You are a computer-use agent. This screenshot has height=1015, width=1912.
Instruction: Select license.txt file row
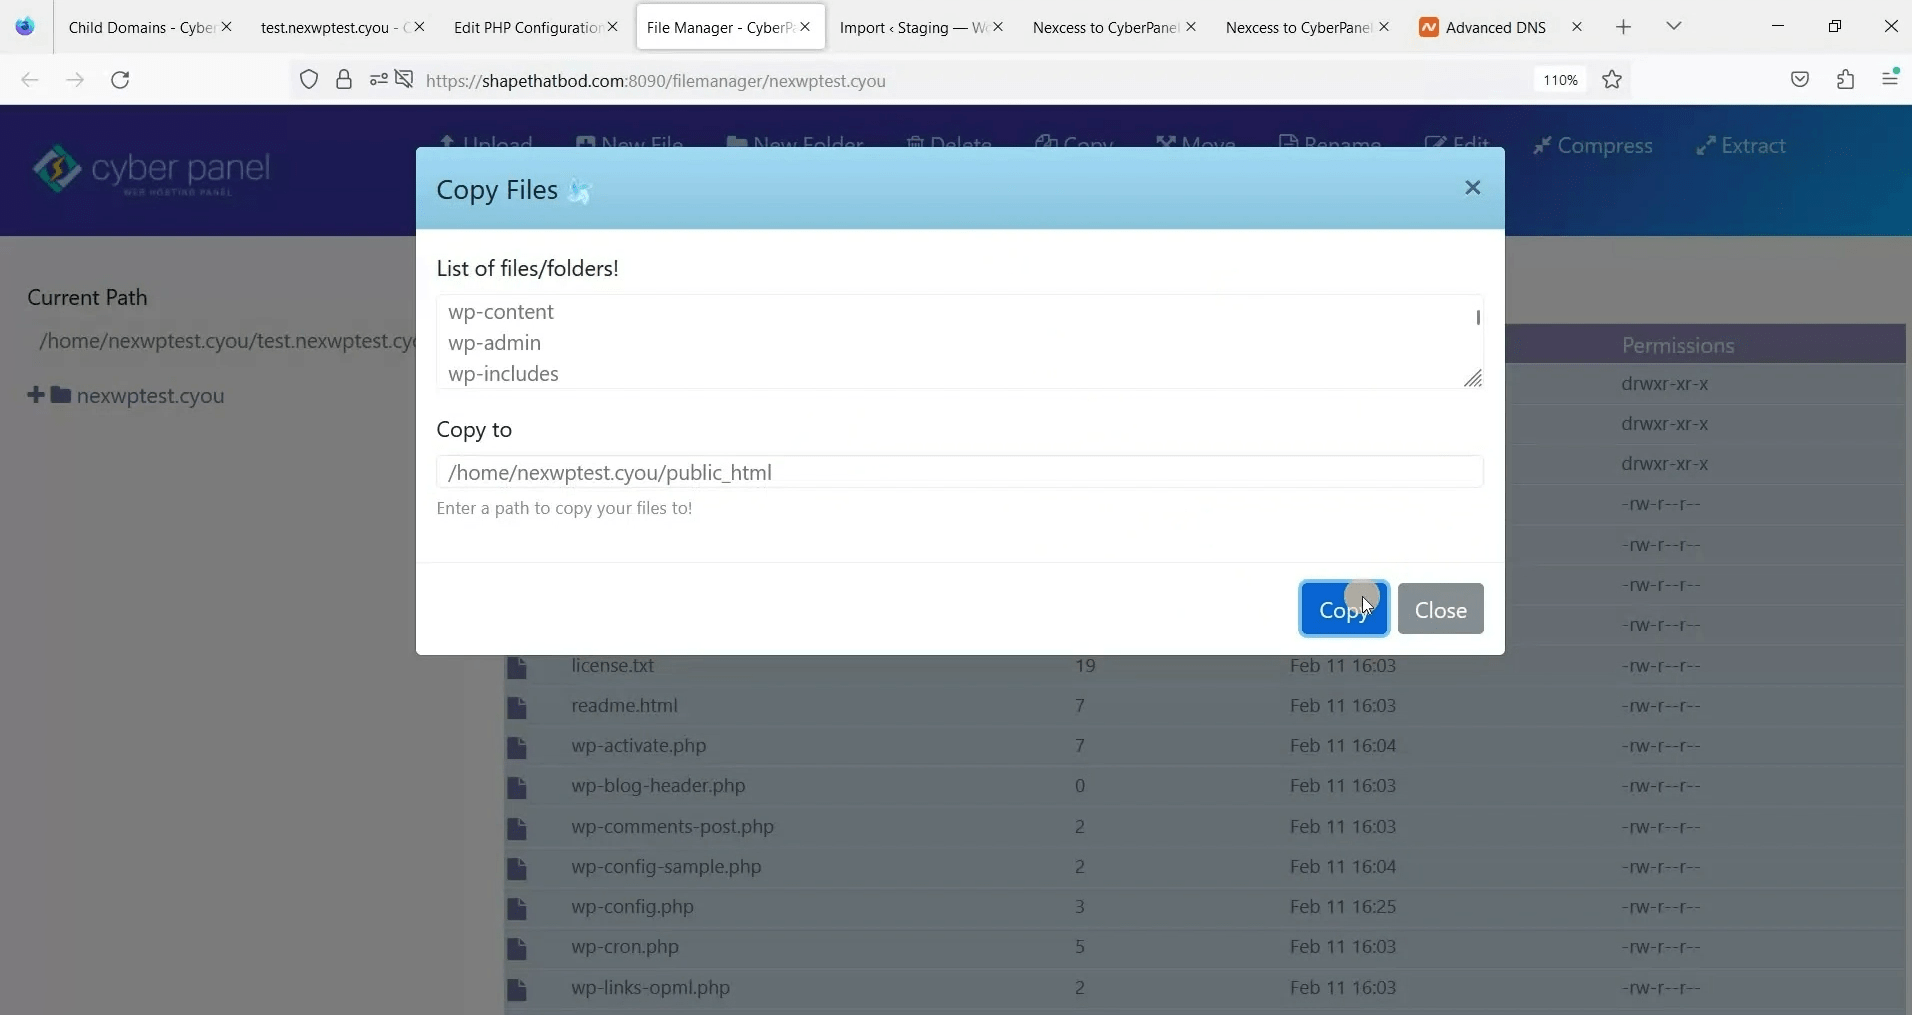click(1204, 666)
